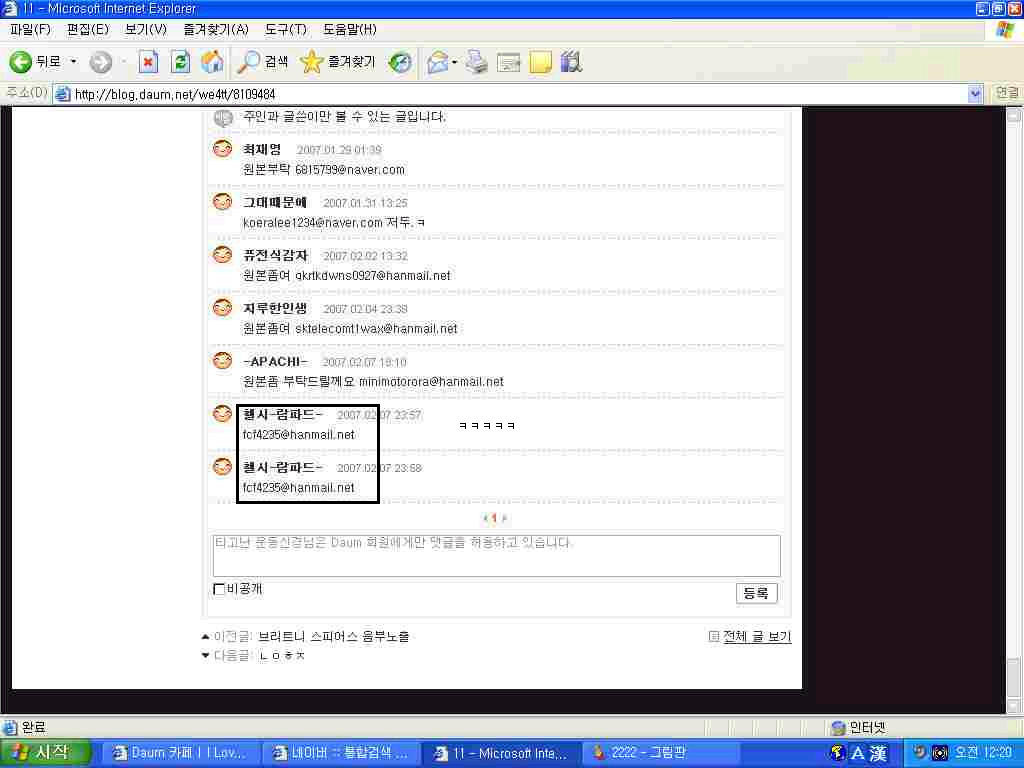Open the 전체 글 보기 link
This screenshot has width=1024, height=768.
click(757, 636)
